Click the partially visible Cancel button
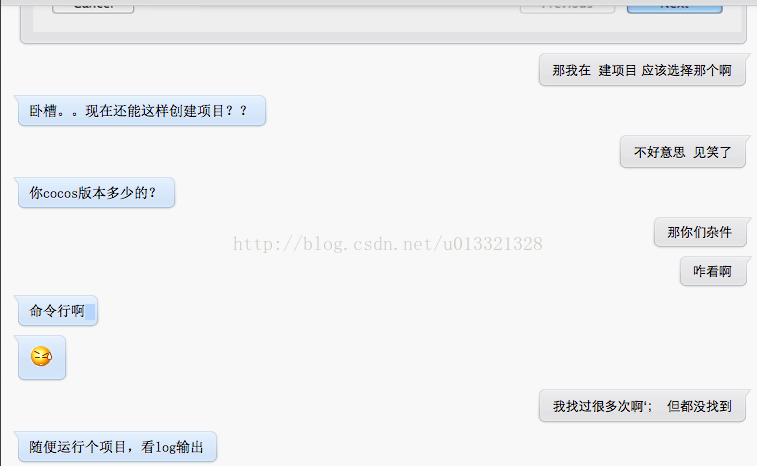Screen dimensions: 757x466 tap(93, 6)
